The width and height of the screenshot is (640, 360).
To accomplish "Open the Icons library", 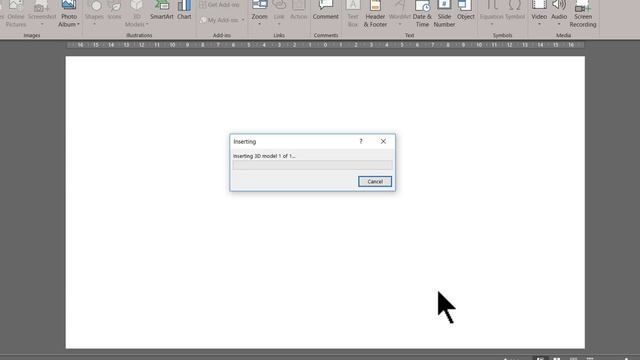I will 115,11.
